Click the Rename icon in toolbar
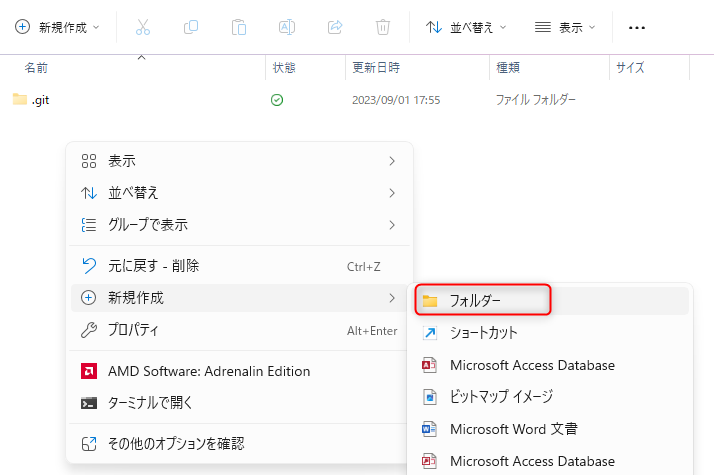714x475 pixels. pyautogui.click(x=287, y=27)
